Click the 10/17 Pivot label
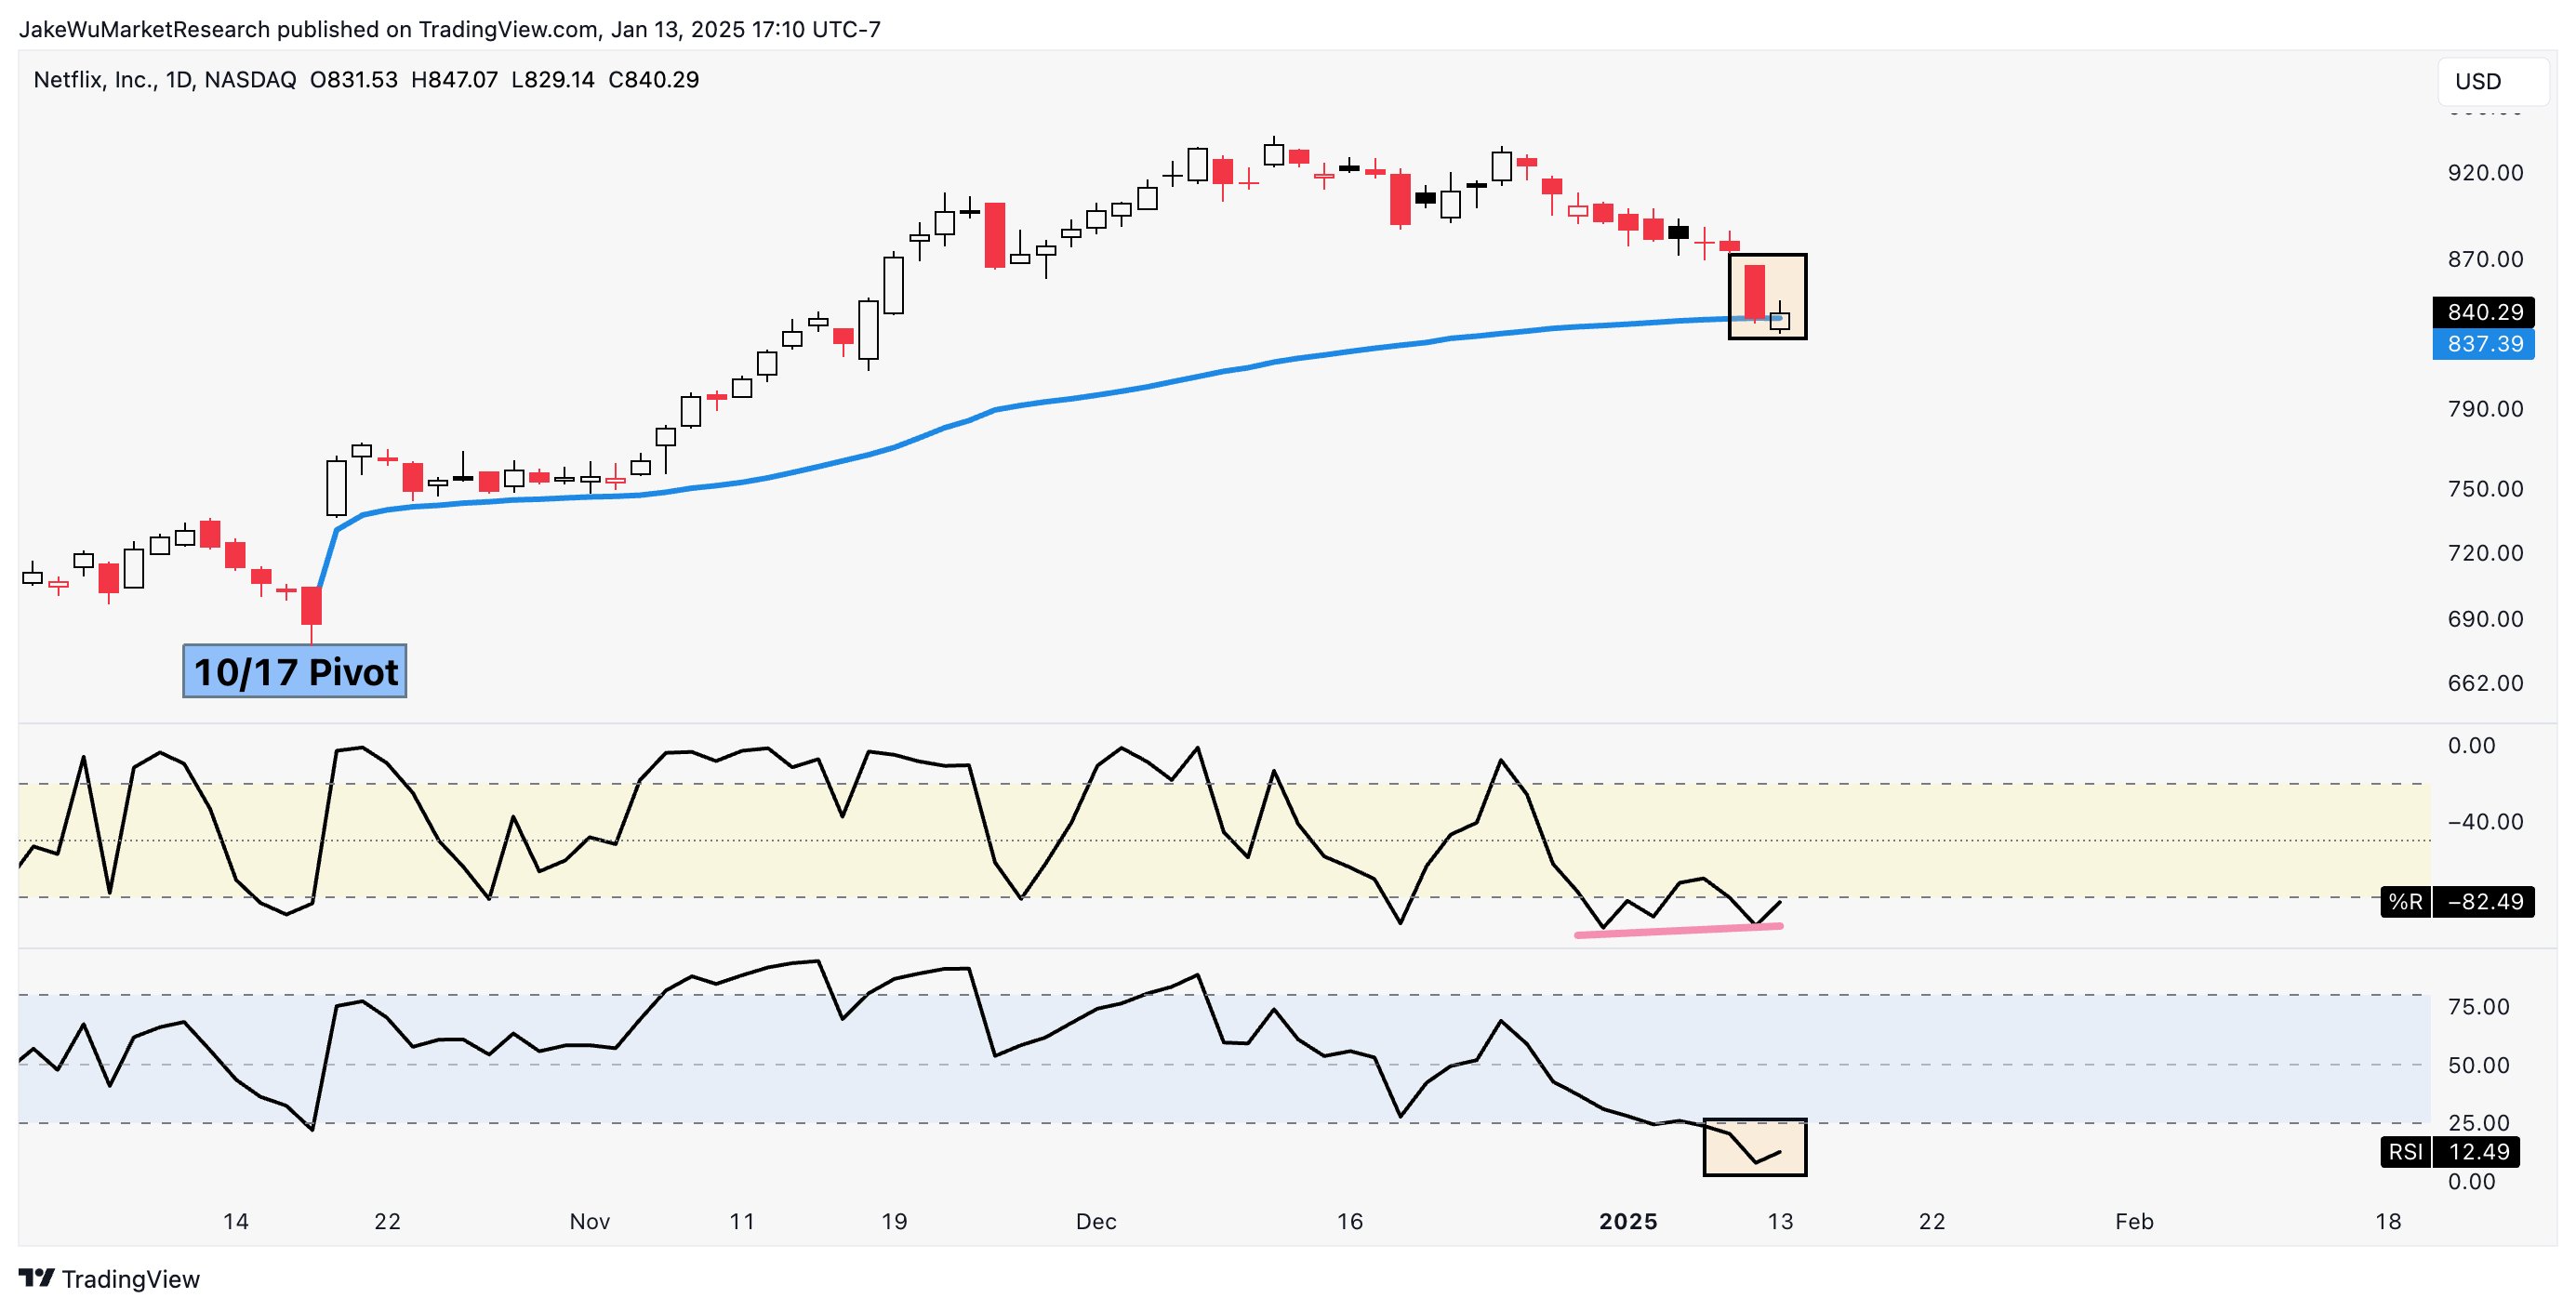This screenshot has height=1311, width=2576. [x=295, y=671]
